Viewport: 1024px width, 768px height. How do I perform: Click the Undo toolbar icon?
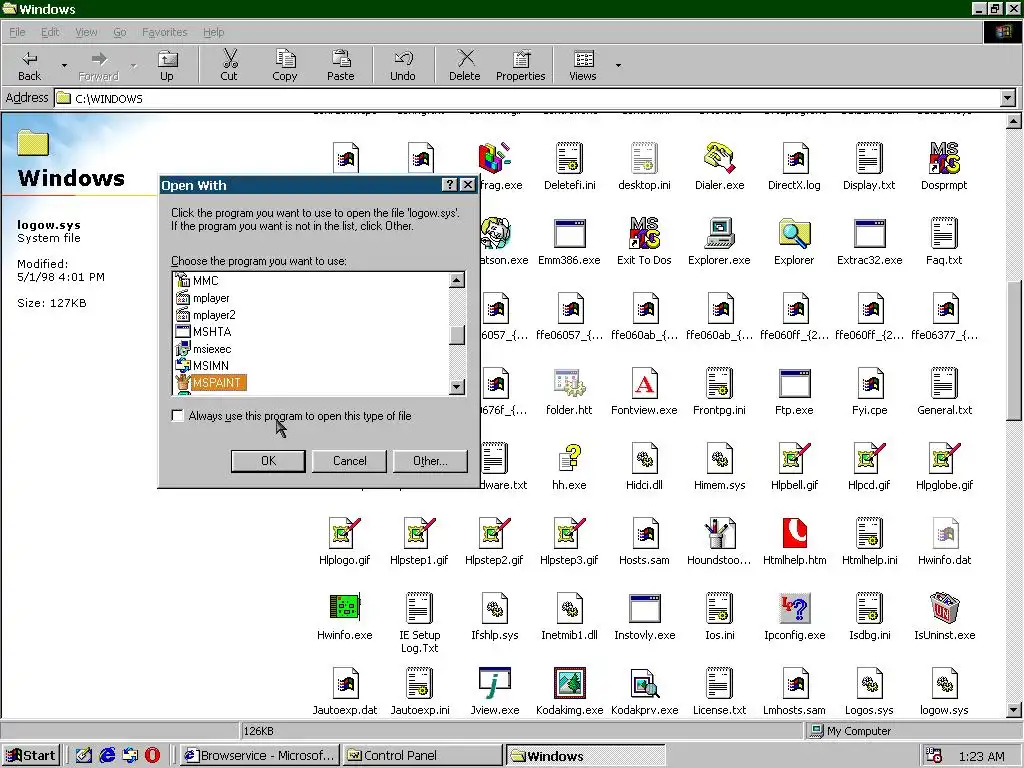(x=403, y=58)
